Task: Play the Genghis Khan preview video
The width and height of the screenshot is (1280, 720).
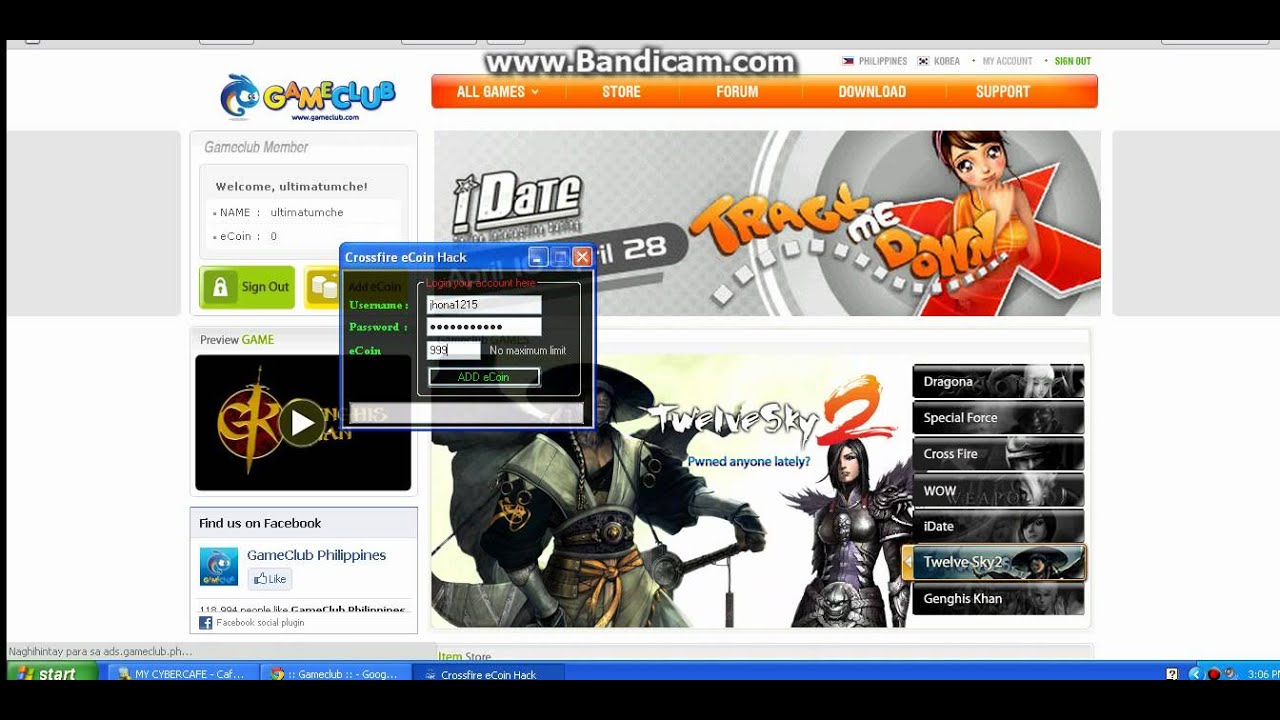Action: (302, 423)
